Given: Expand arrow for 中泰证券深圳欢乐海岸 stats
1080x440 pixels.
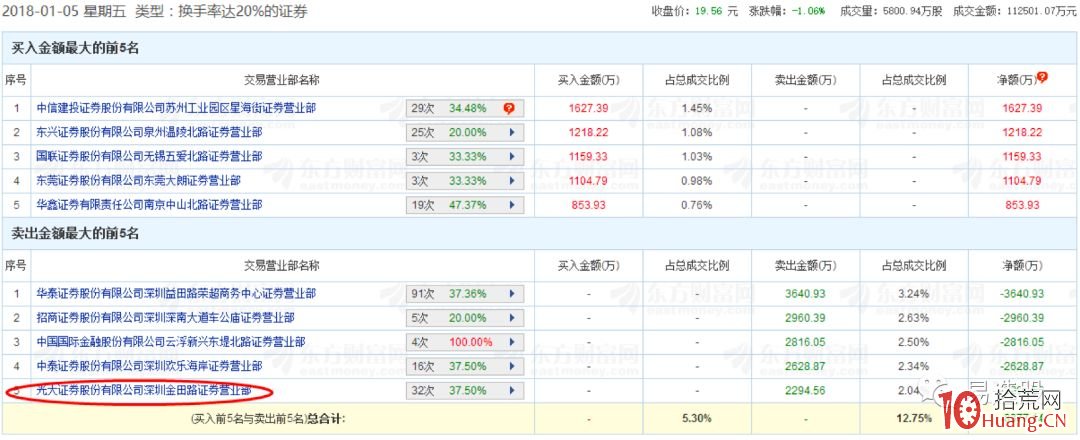Looking at the screenshot, I should [511, 366].
